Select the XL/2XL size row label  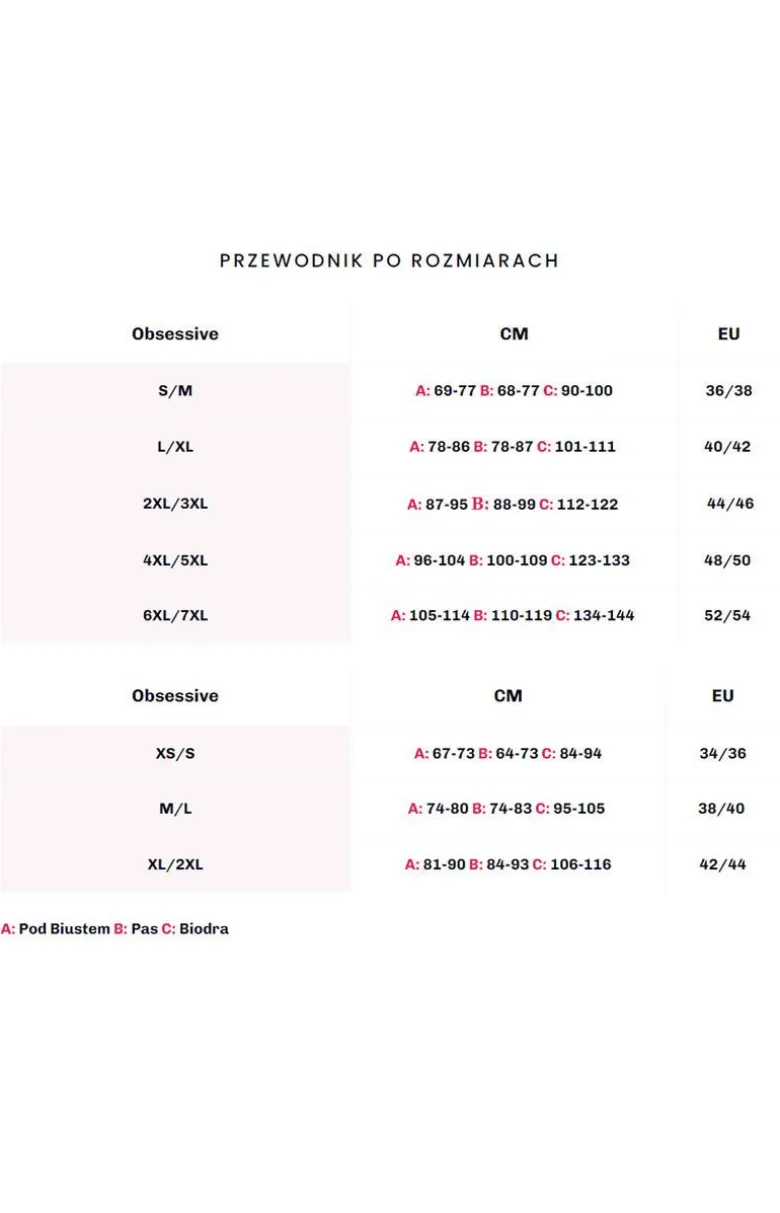point(175,865)
